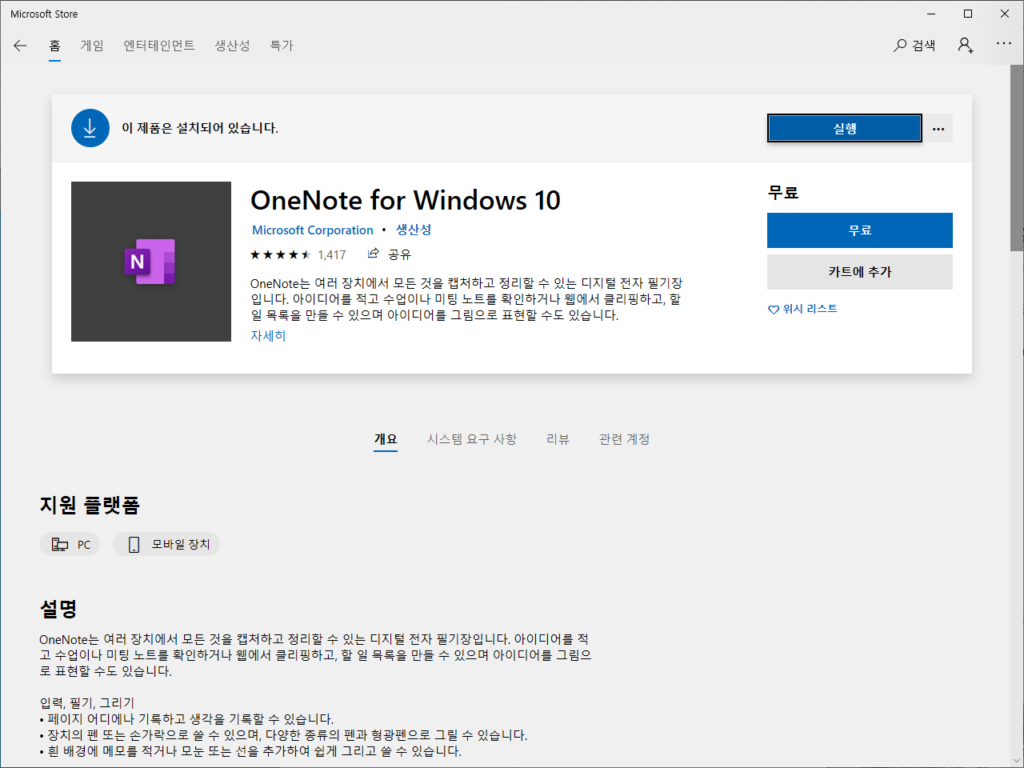Select the 개요 overview tab
This screenshot has height=768, width=1024.
click(386, 438)
